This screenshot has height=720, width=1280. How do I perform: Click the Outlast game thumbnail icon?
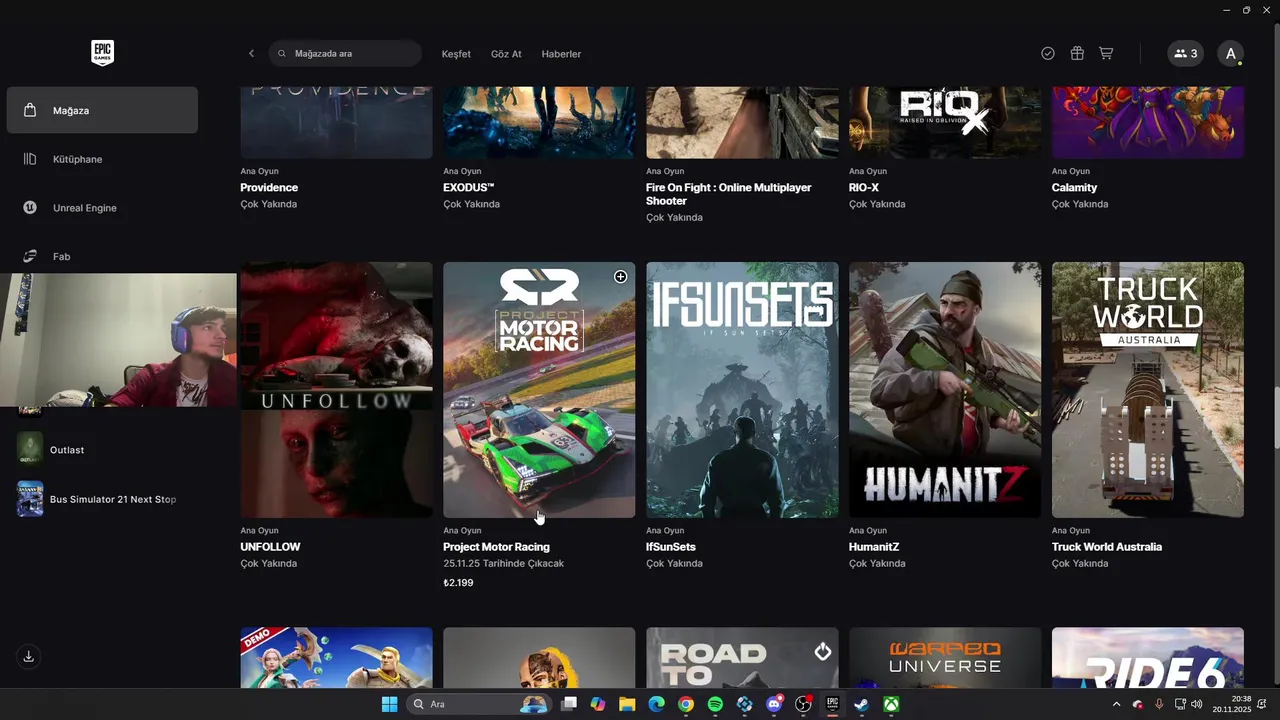(x=30, y=449)
